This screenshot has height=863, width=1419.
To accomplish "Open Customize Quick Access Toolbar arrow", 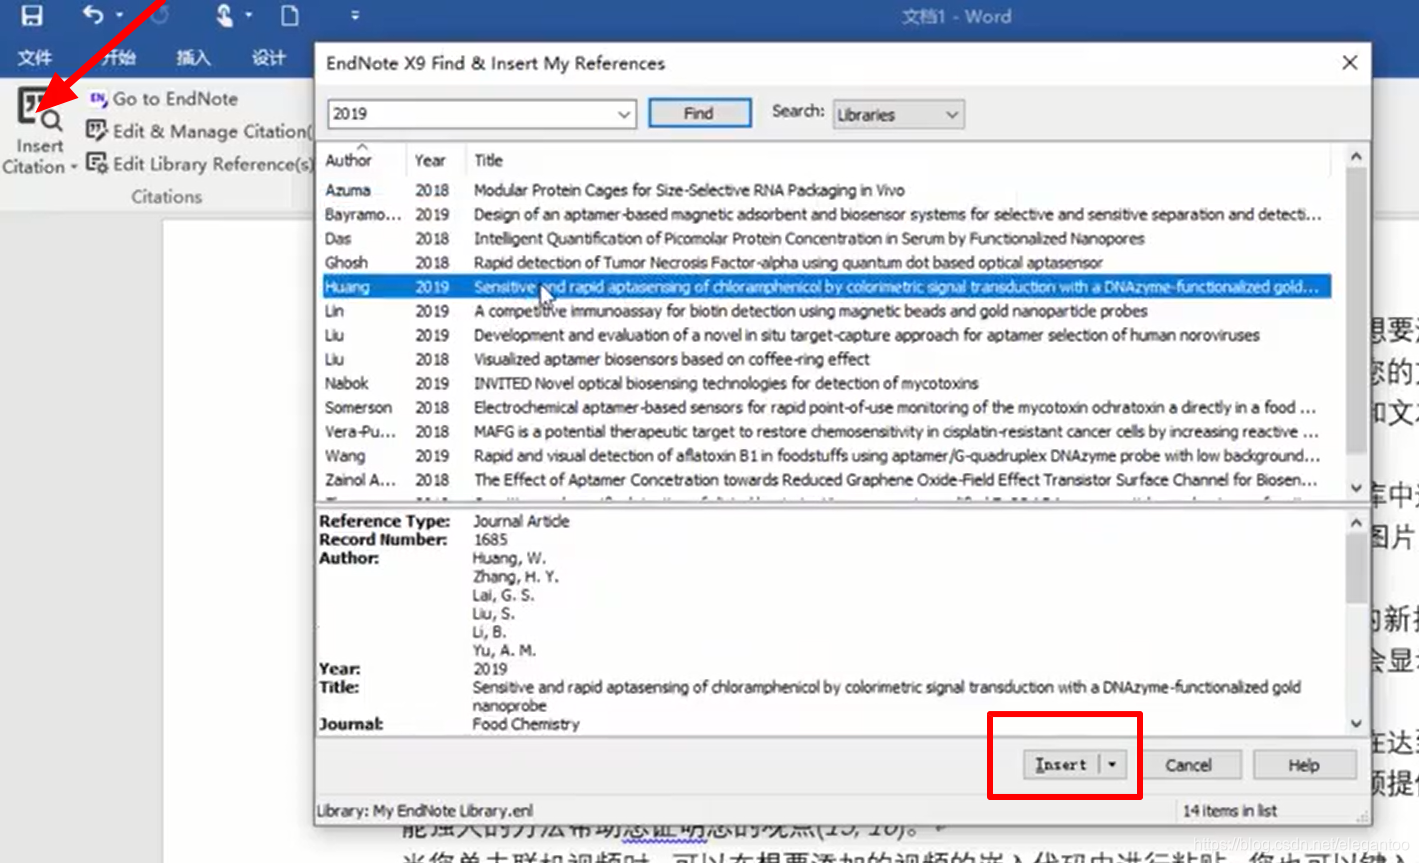I will pyautogui.click(x=355, y=16).
